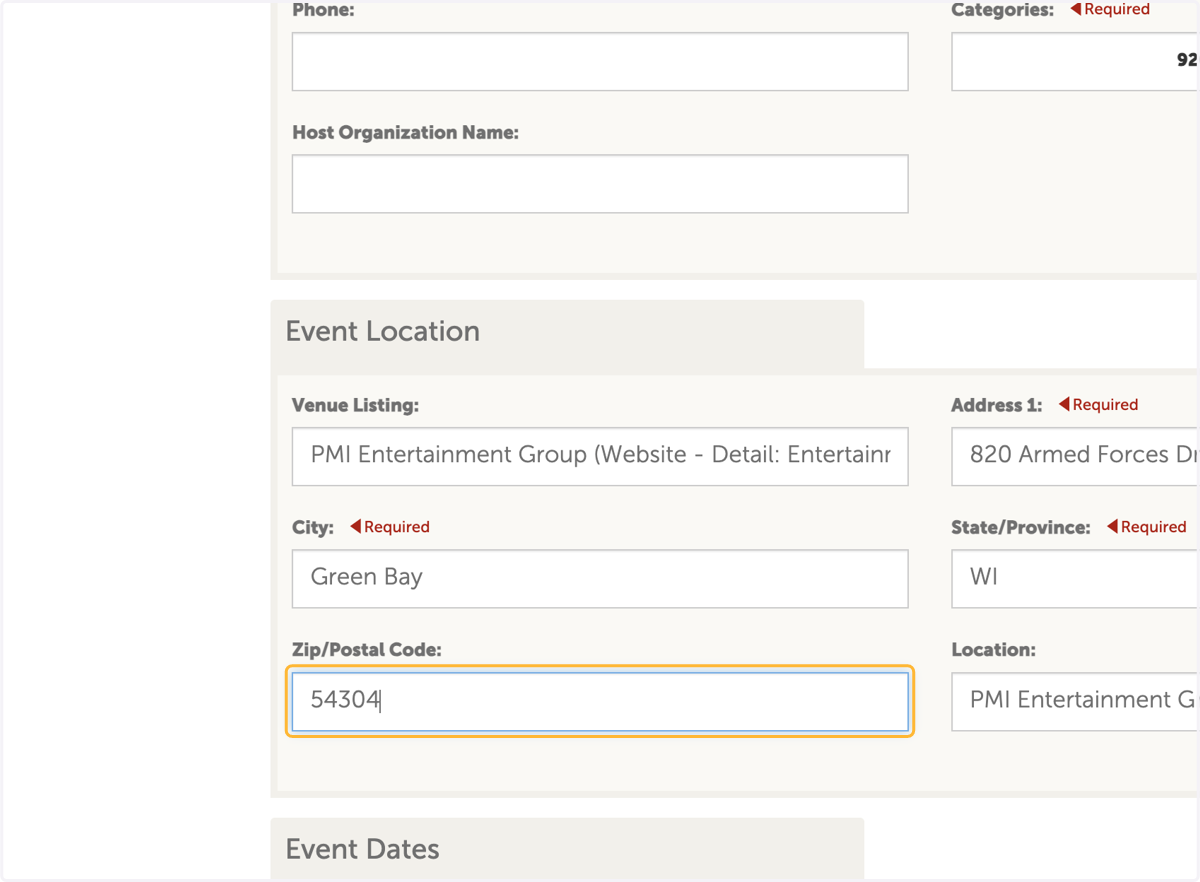Click the Phone input field
Screen dimensions: 1200x882
(x=600, y=62)
